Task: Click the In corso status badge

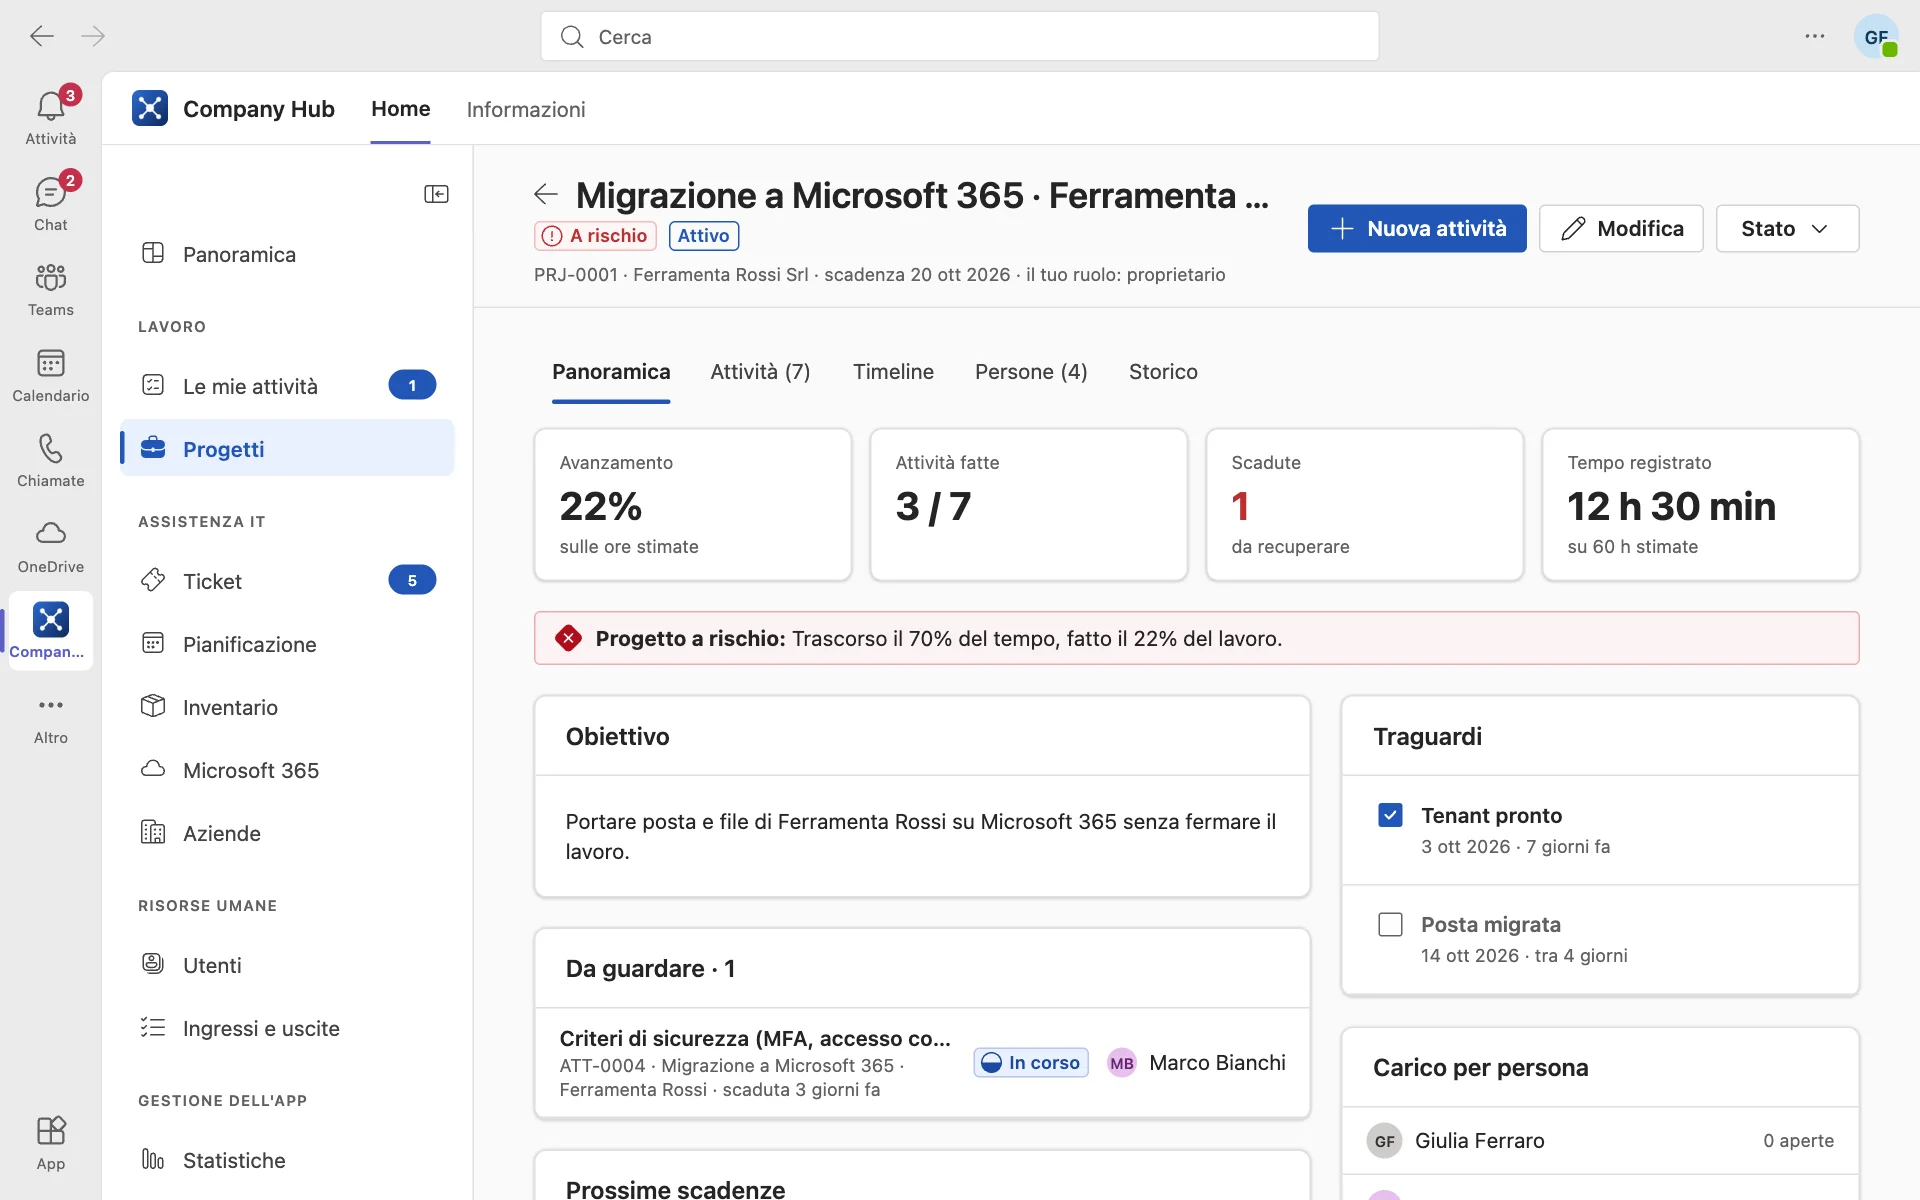Action: tap(1031, 1062)
